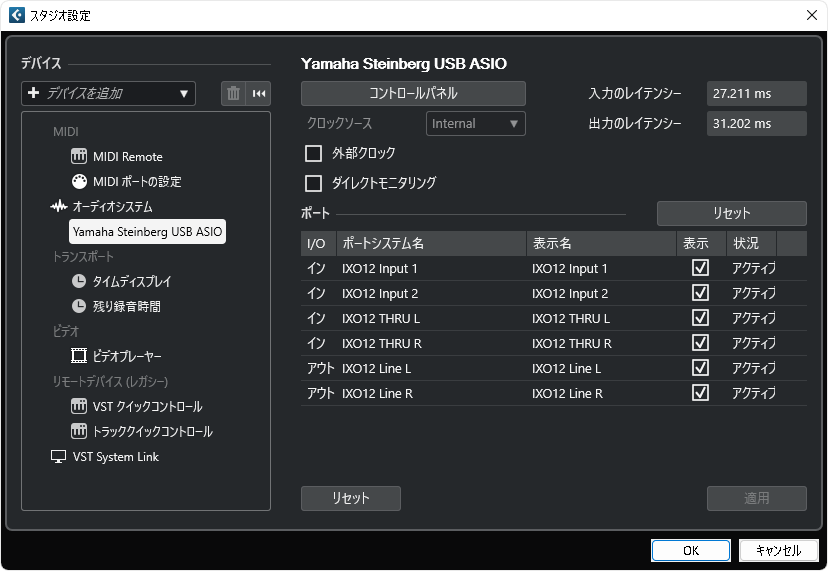Screen dimensions: 828x571
Task: Uncheck visibility for IXO12 Line R
Action: pos(700,393)
